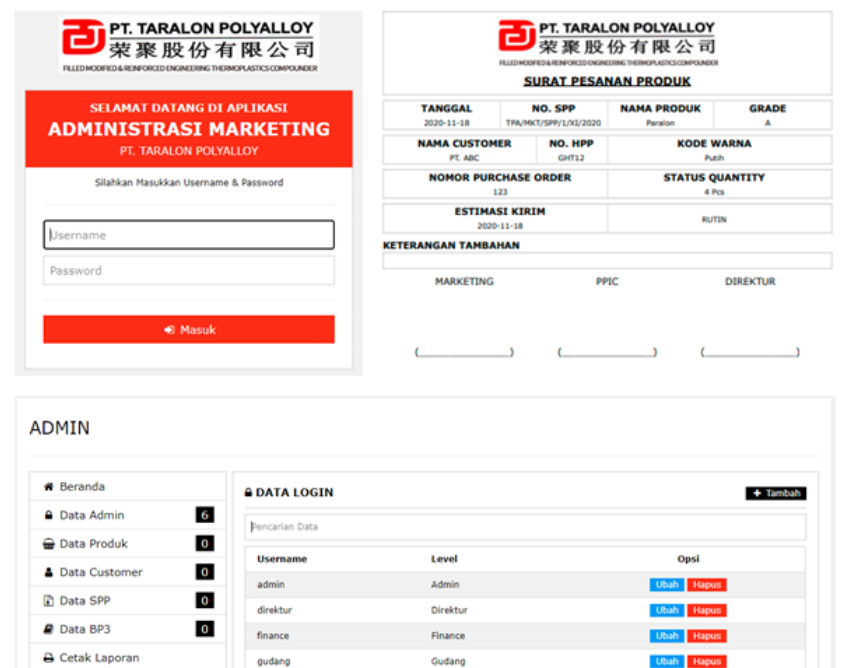Click the count badge 0 on Data Produk
Image resolution: width=842 pixels, height=668 pixels.
(x=205, y=543)
